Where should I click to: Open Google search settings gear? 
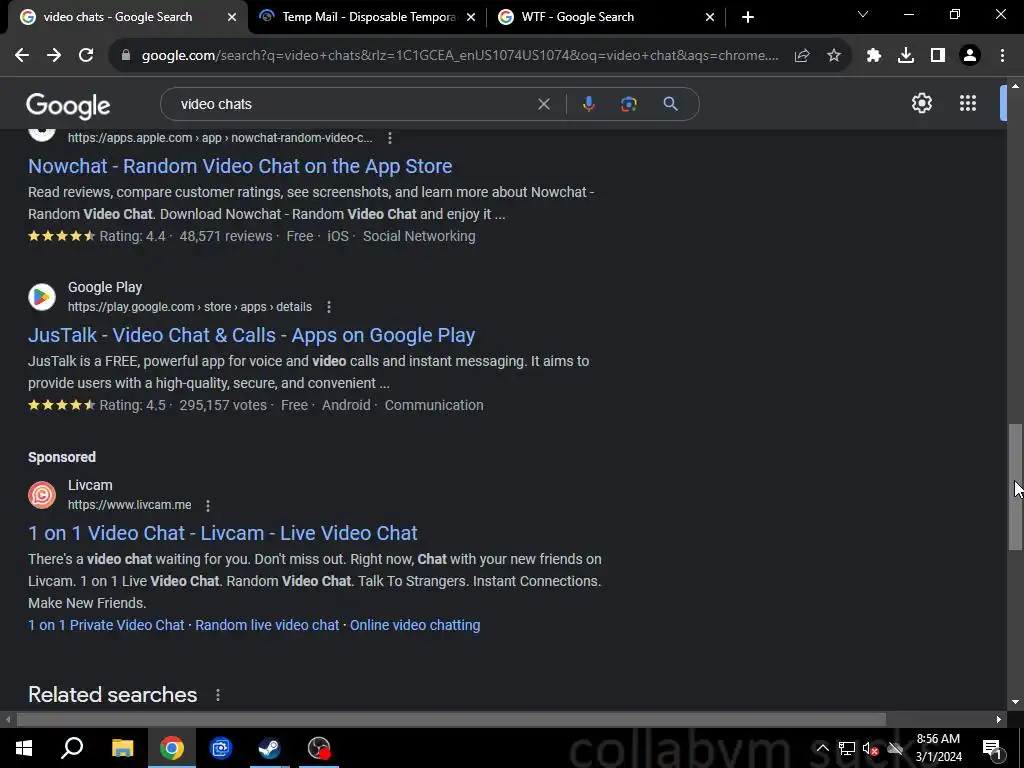(921, 103)
